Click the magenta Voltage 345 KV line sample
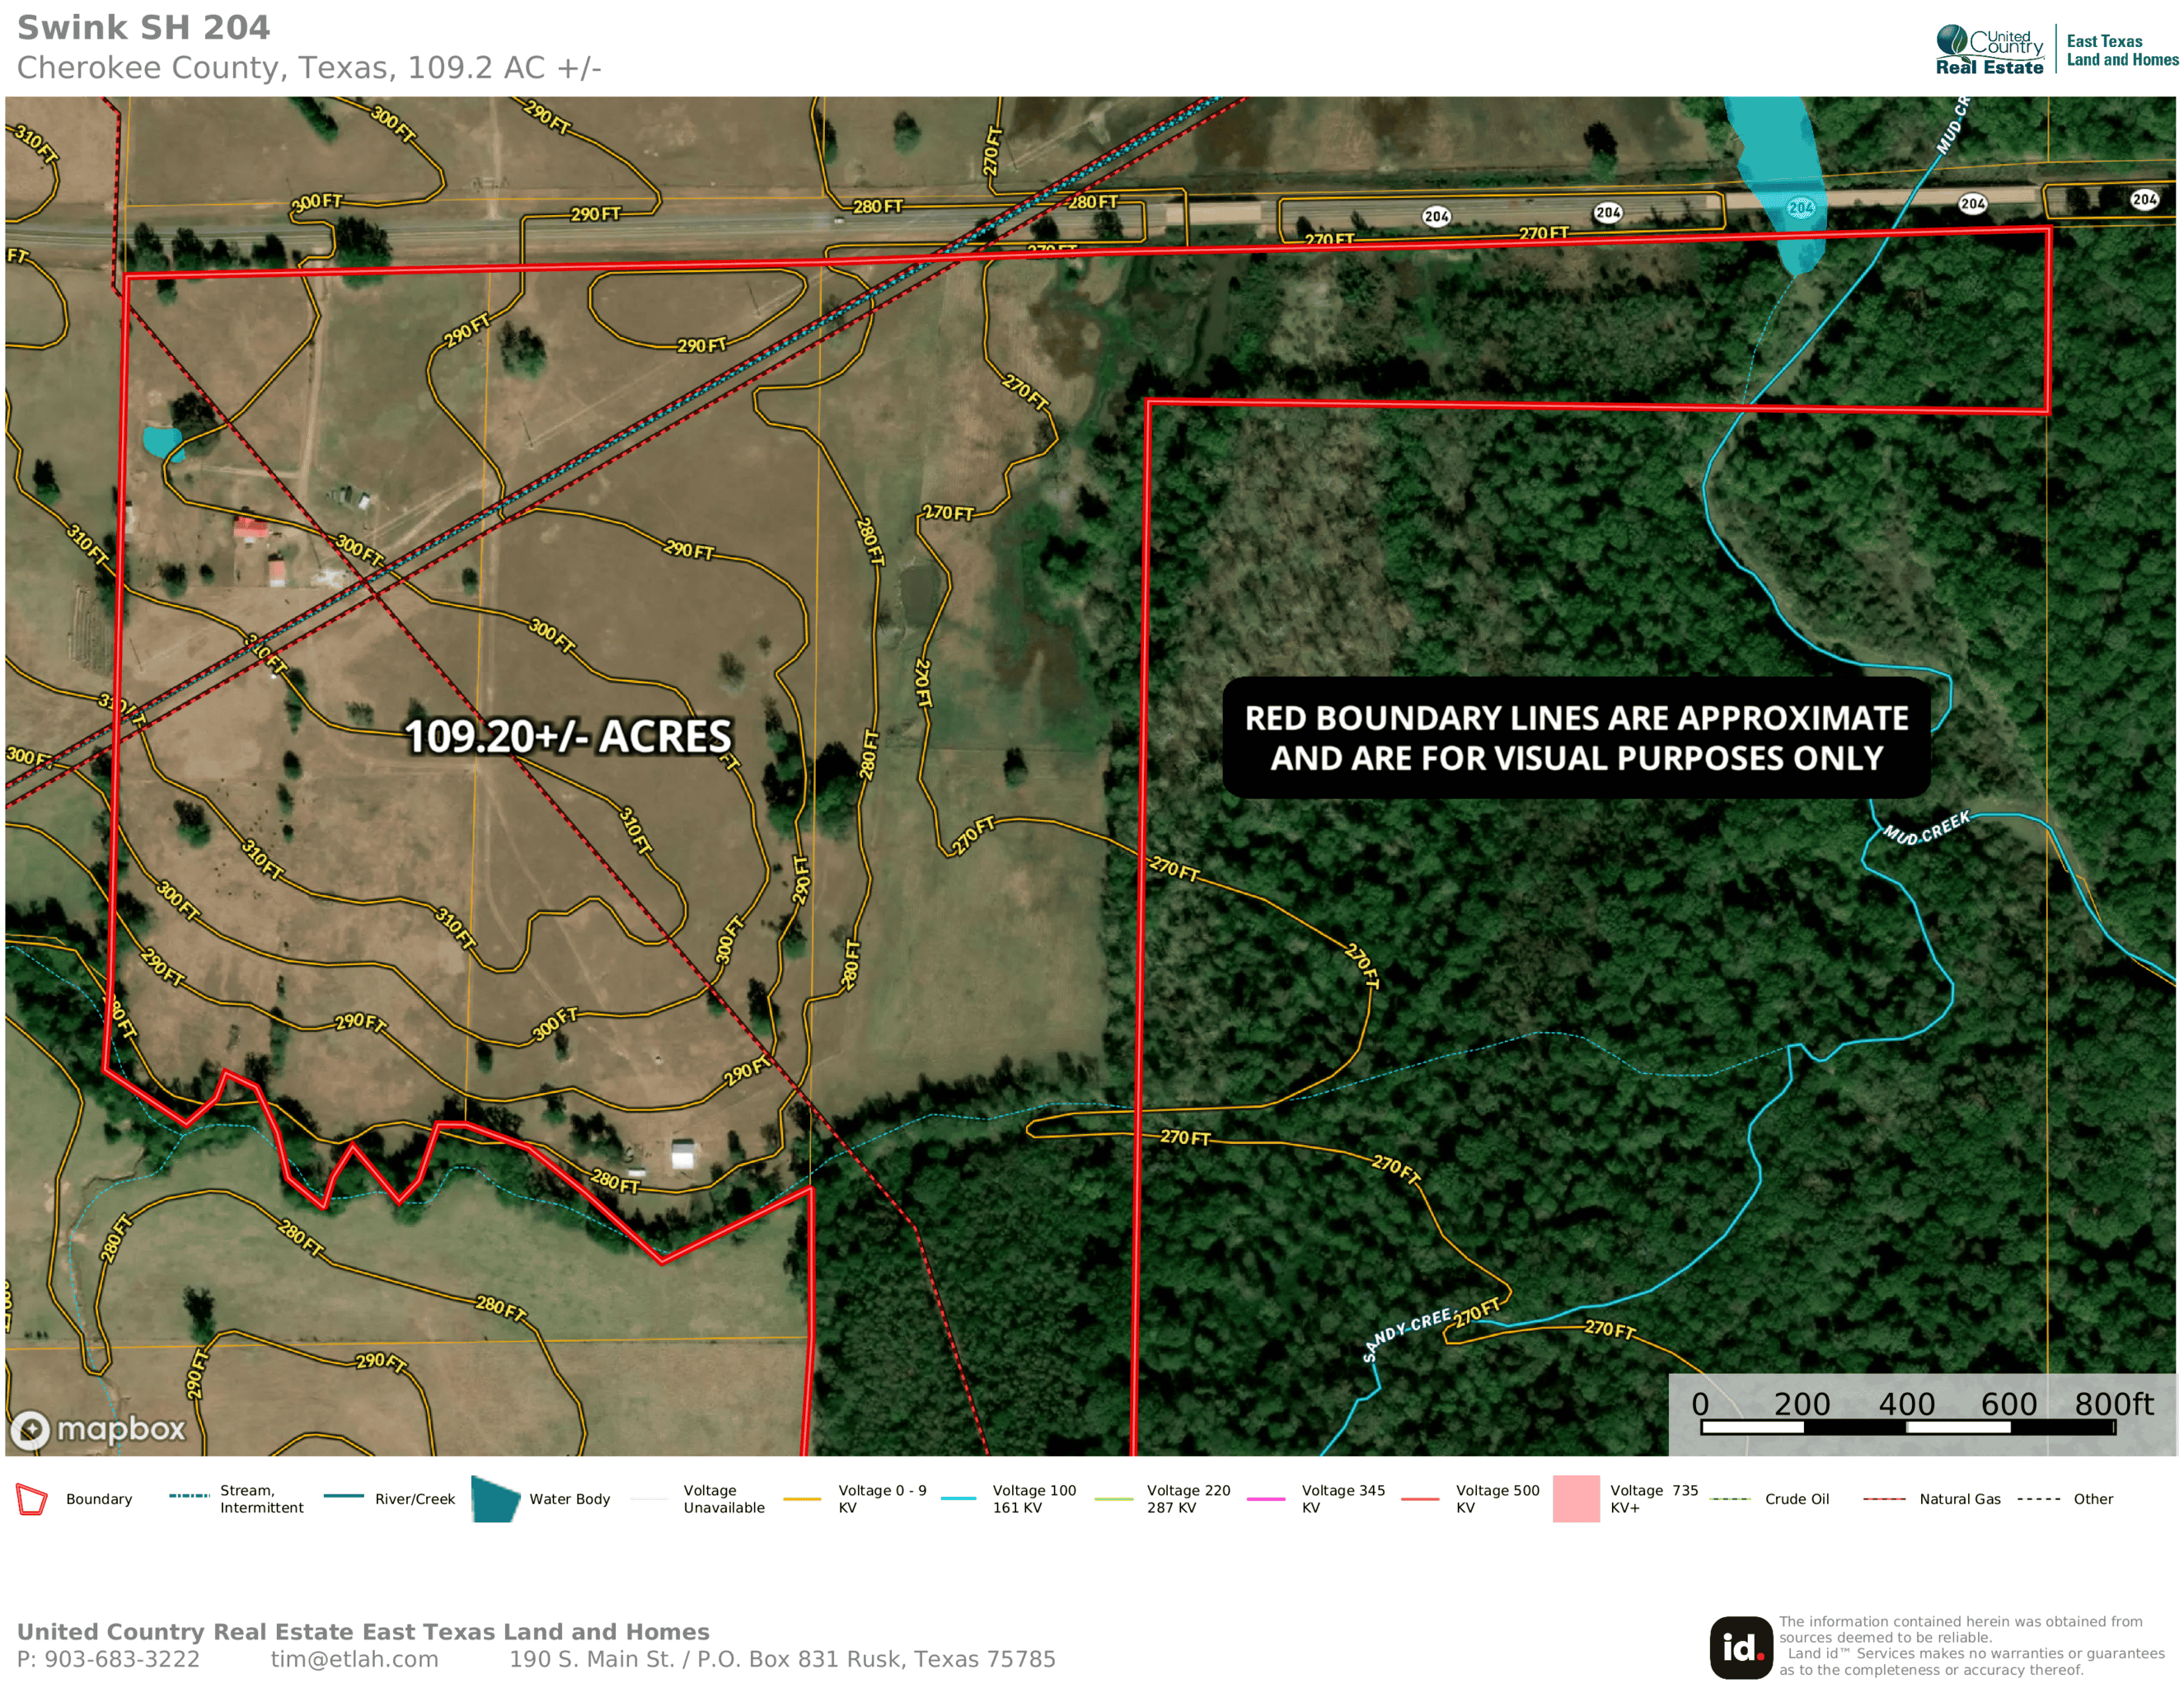The image size is (2184, 1688). click(1266, 1499)
